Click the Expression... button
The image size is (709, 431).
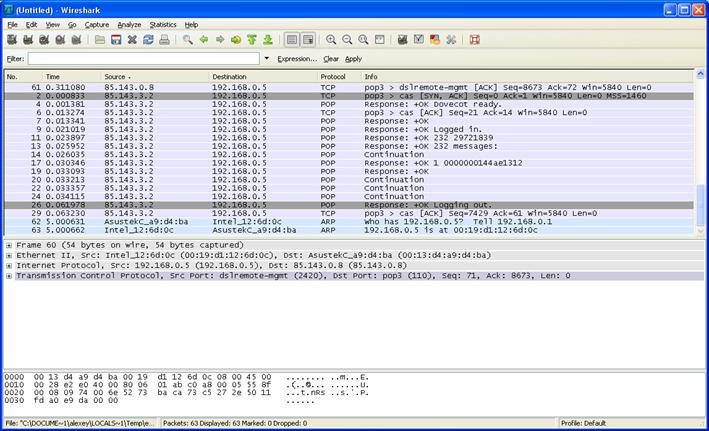[x=297, y=59]
